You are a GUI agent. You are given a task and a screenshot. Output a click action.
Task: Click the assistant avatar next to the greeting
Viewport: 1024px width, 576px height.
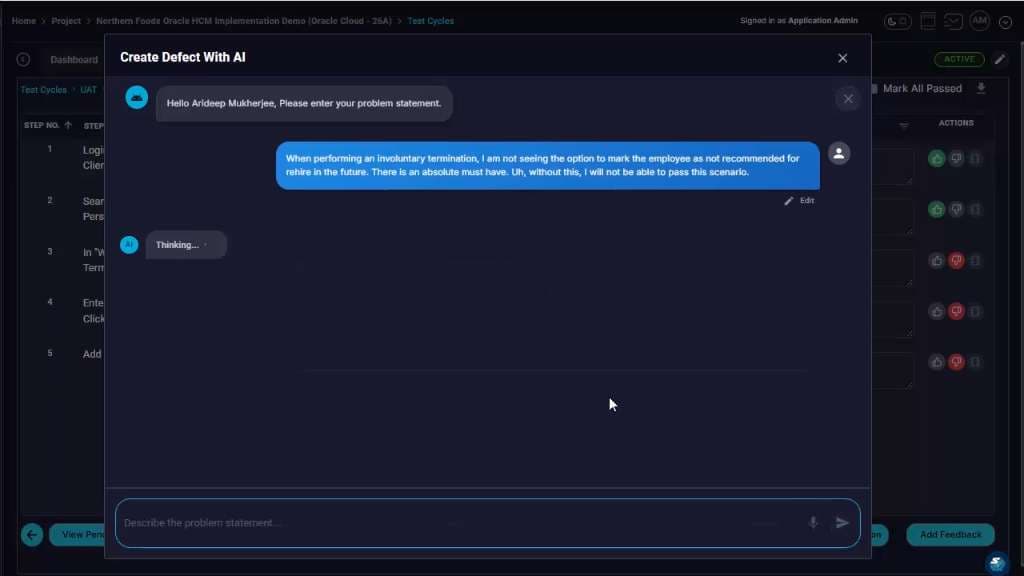(x=136, y=98)
